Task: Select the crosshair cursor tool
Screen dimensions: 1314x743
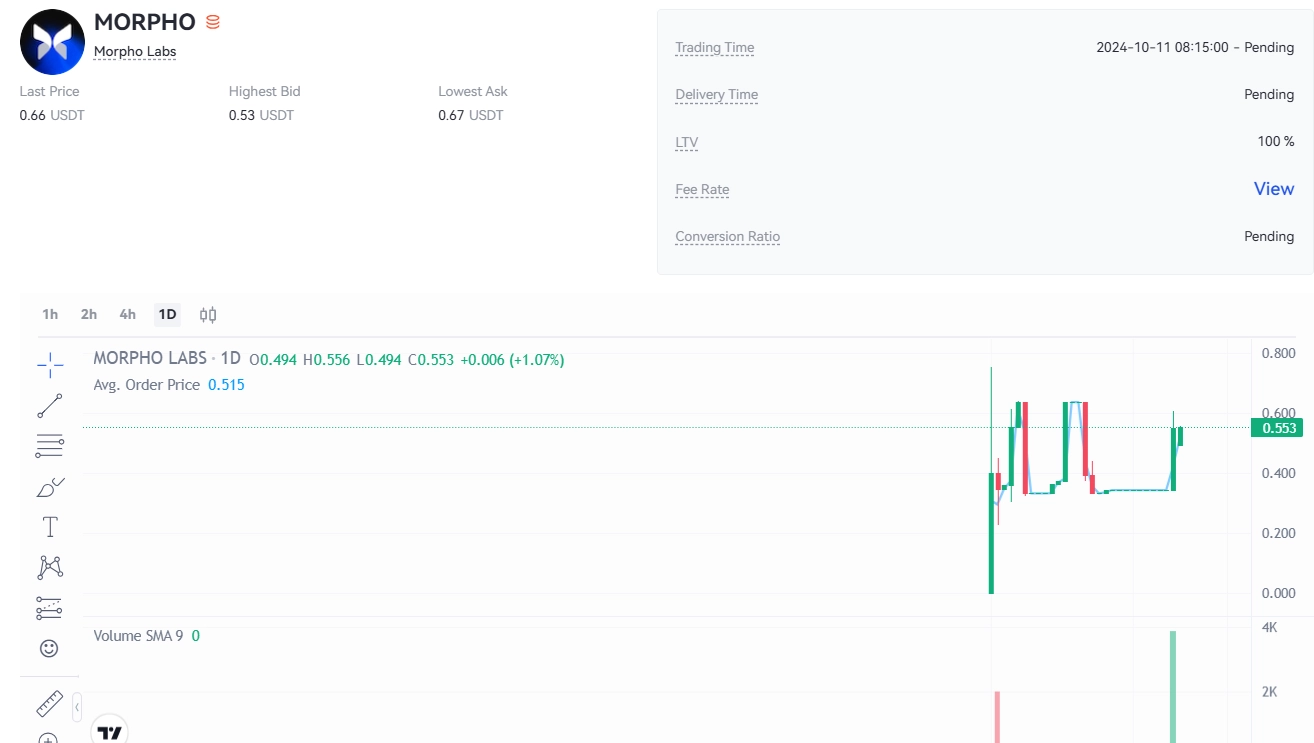Action: click(50, 365)
